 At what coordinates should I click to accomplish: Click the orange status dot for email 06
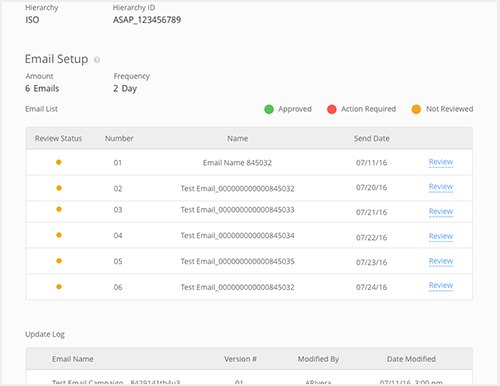[x=59, y=287]
